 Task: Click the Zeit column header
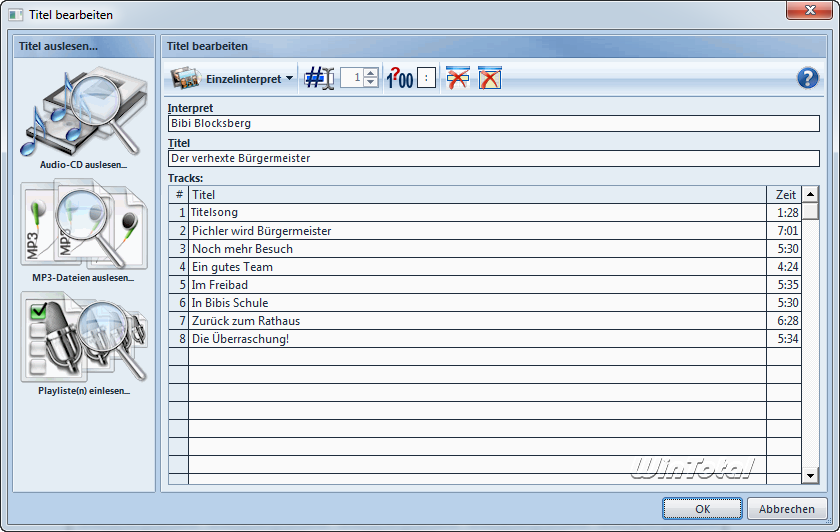tap(784, 194)
